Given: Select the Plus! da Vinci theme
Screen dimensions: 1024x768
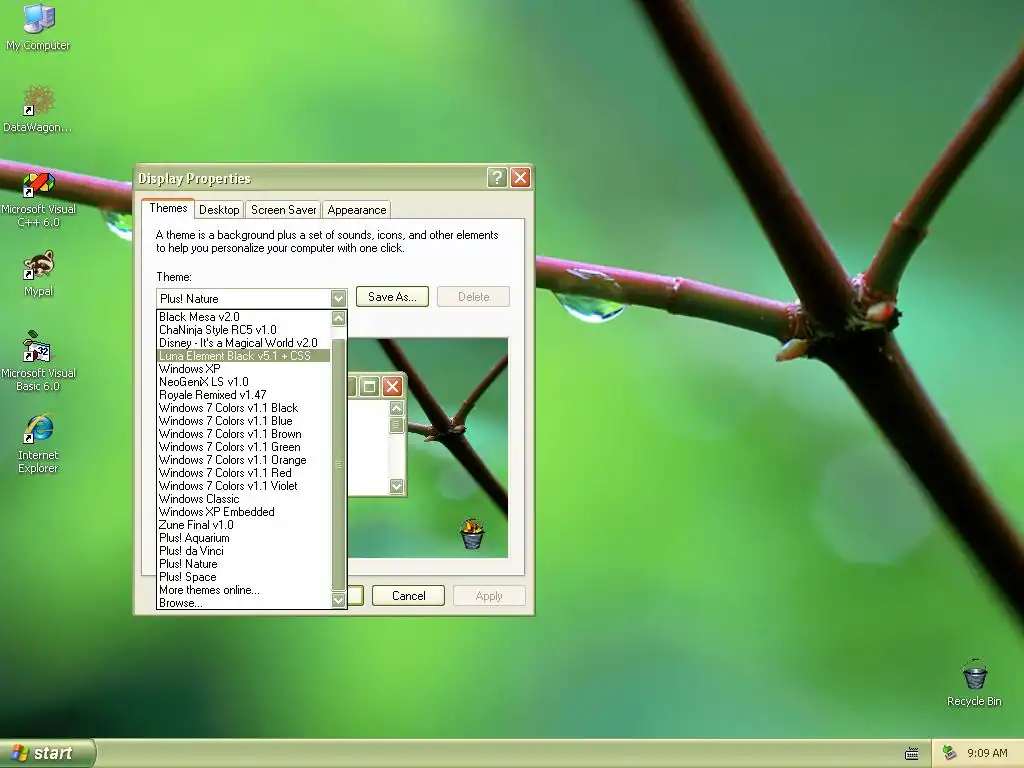Looking at the screenshot, I should 244,551.
